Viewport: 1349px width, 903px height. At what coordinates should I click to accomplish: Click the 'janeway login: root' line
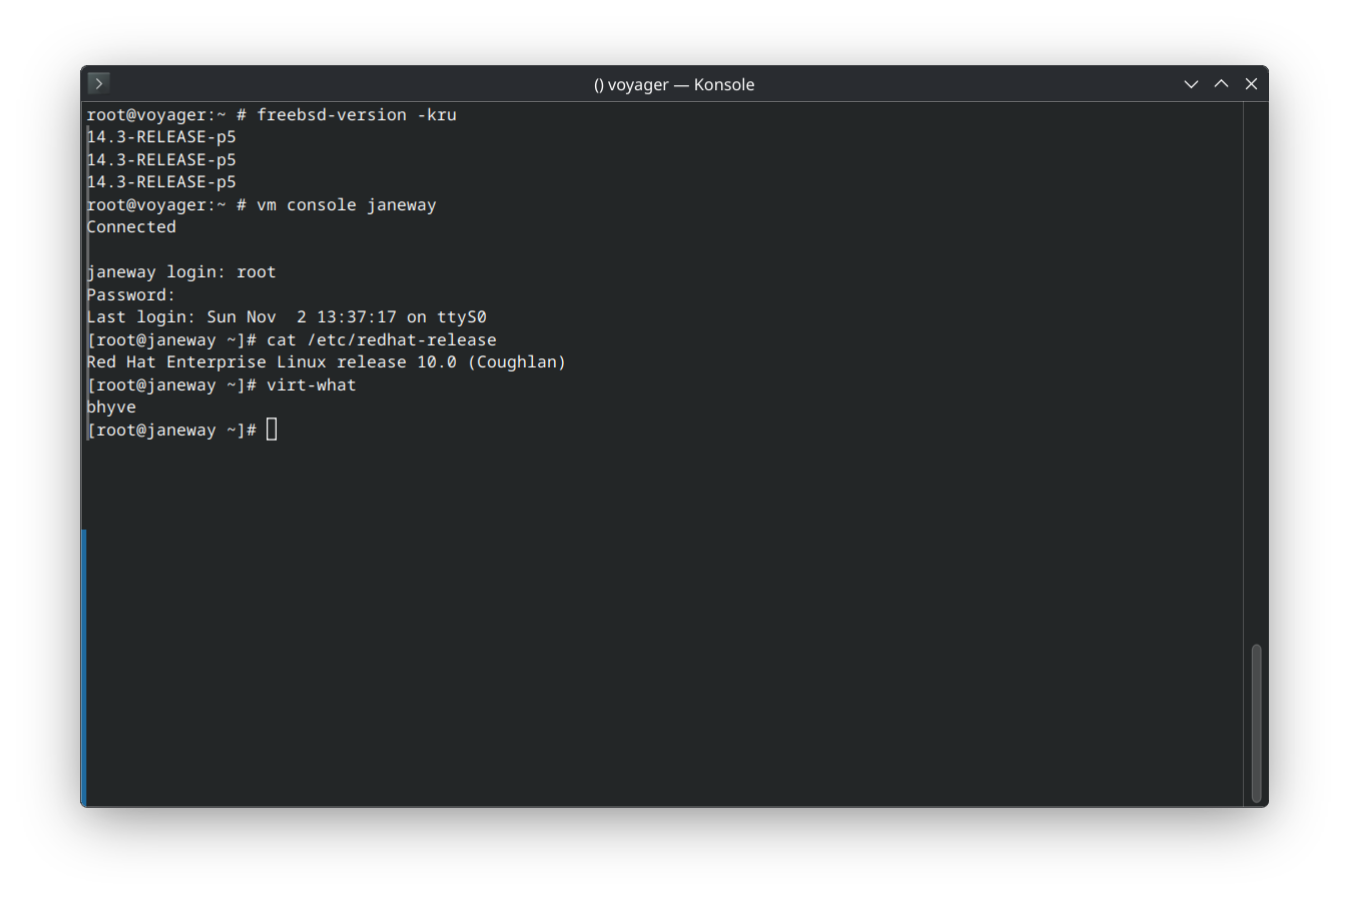(181, 272)
